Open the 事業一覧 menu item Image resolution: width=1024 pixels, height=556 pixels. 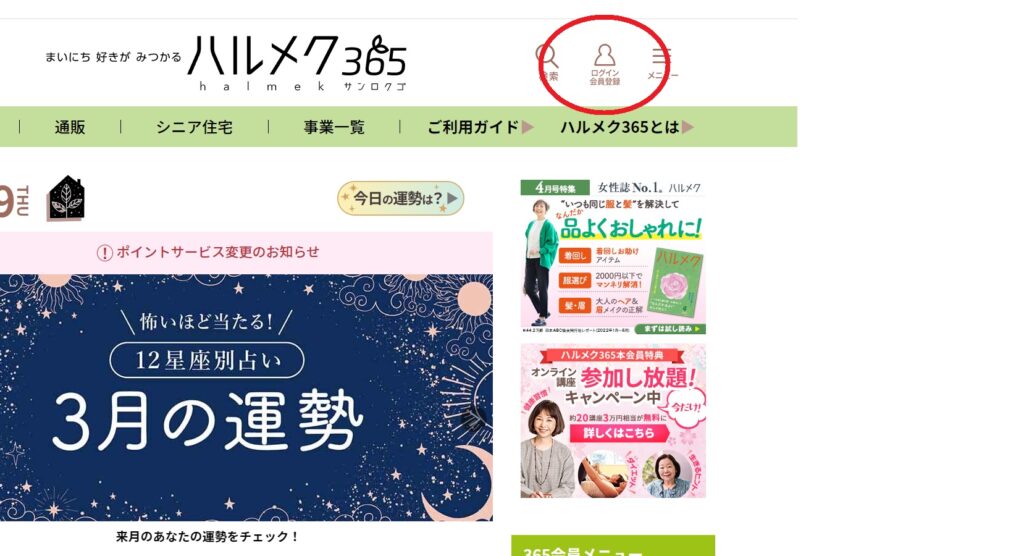pos(334,127)
